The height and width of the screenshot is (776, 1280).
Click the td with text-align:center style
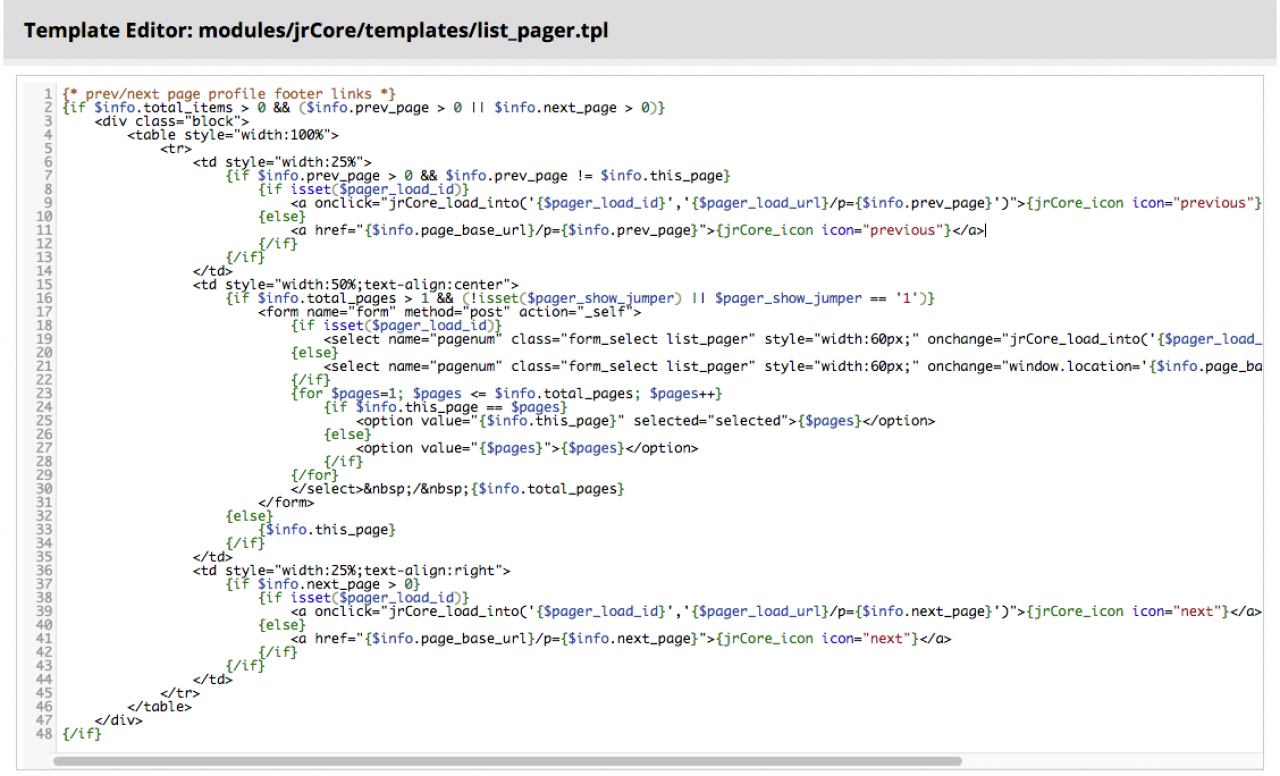click(356, 284)
